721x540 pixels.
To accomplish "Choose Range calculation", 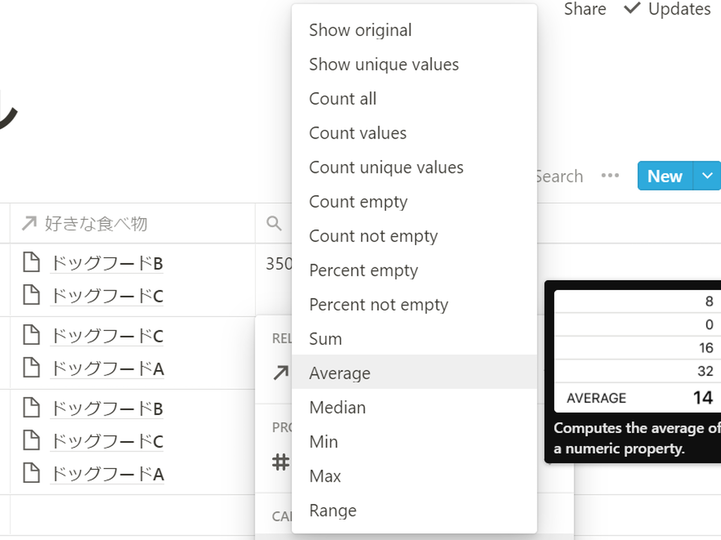I will [x=414, y=510].
